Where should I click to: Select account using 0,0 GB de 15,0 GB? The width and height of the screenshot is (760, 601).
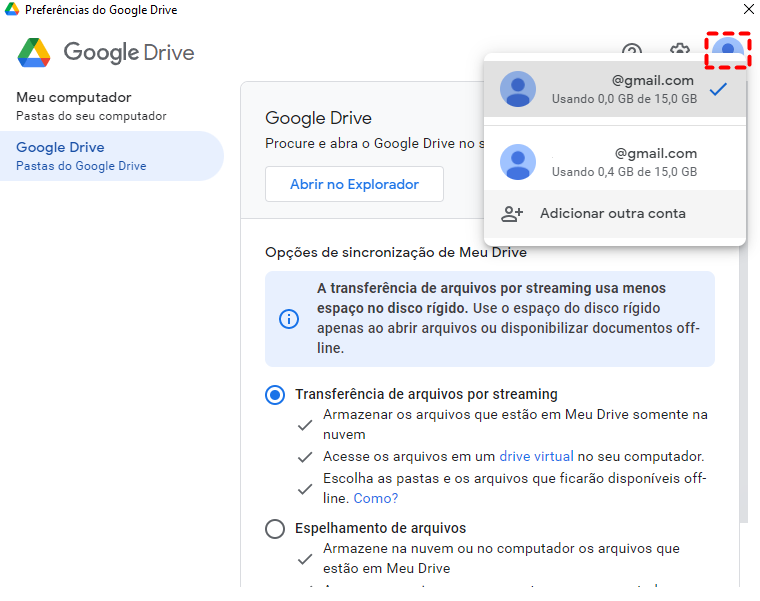pos(615,89)
